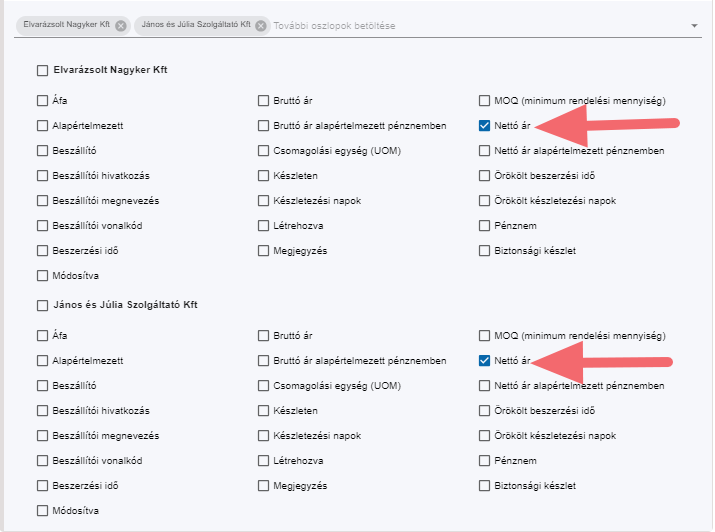Select all columns for János és Júlia Szolgáltató Kft
The height and width of the screenshot is (532, 715).
pyautogui.click(x=42, y=305)
